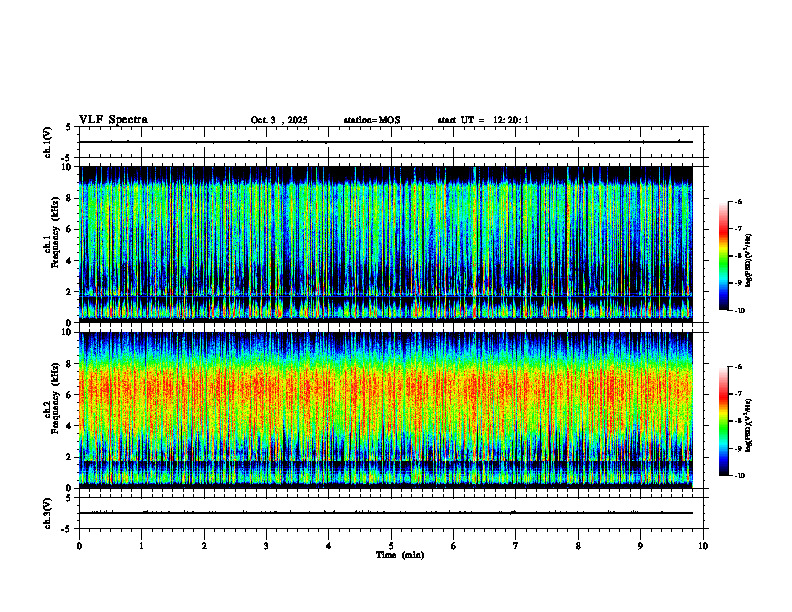
Task: Click time axis tick label "3"
Action: pos(266,546)
